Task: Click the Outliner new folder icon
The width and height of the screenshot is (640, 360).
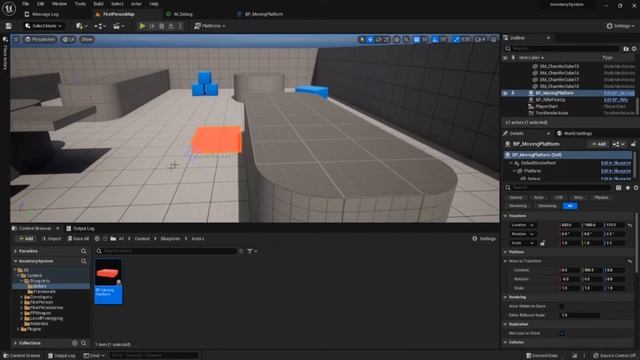Action: [626, 49]
